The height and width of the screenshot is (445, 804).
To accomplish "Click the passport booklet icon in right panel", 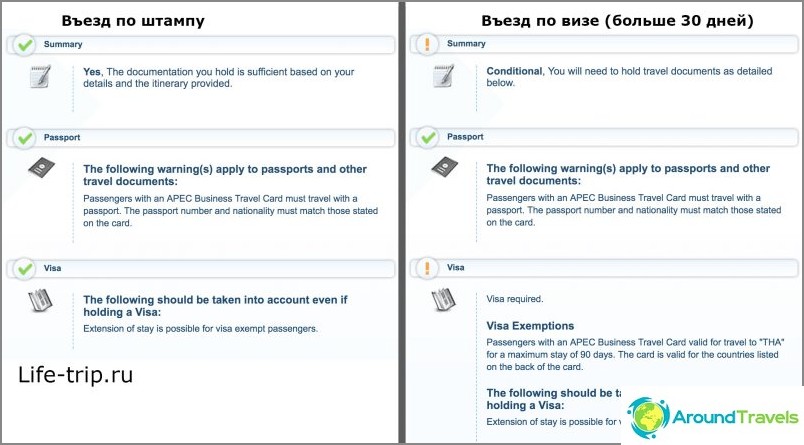I will [x=445, y=167].
